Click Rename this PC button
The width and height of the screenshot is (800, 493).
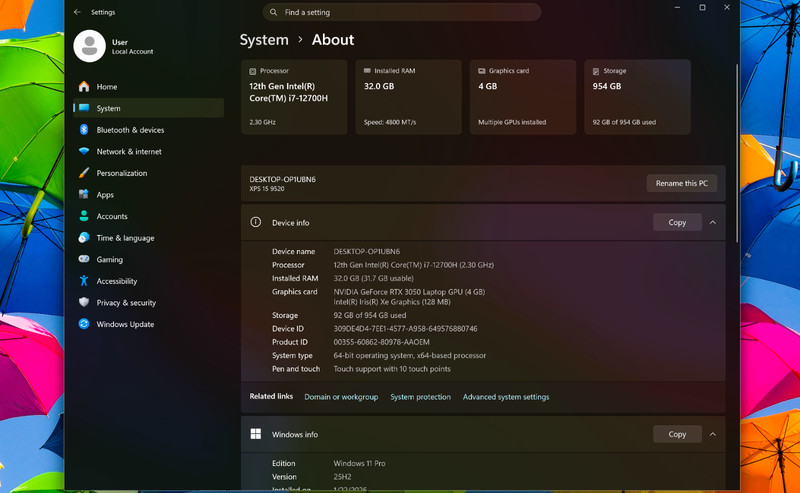click(x=682, y=183)
